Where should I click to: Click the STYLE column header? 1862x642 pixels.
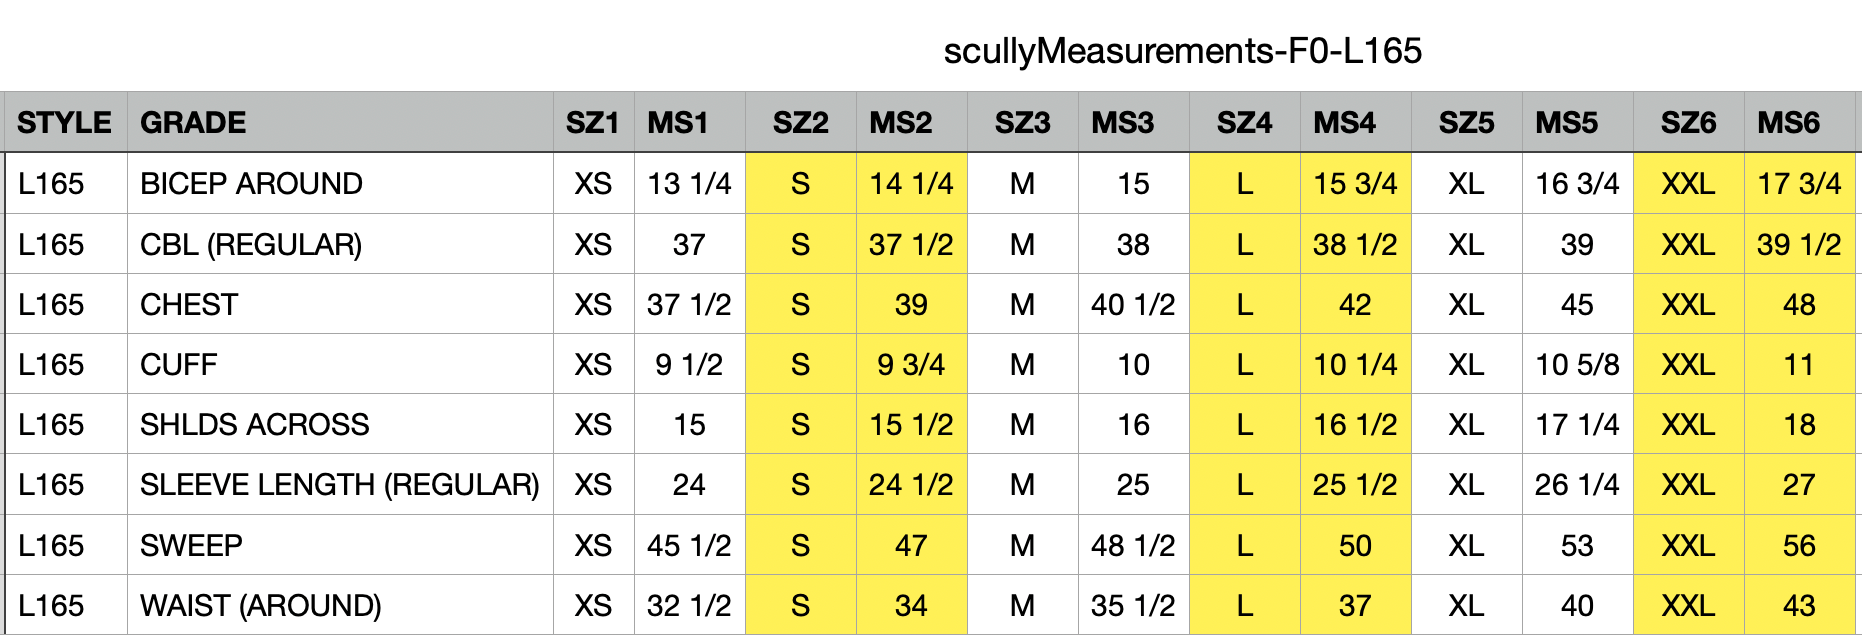click(x=64, y=123)
